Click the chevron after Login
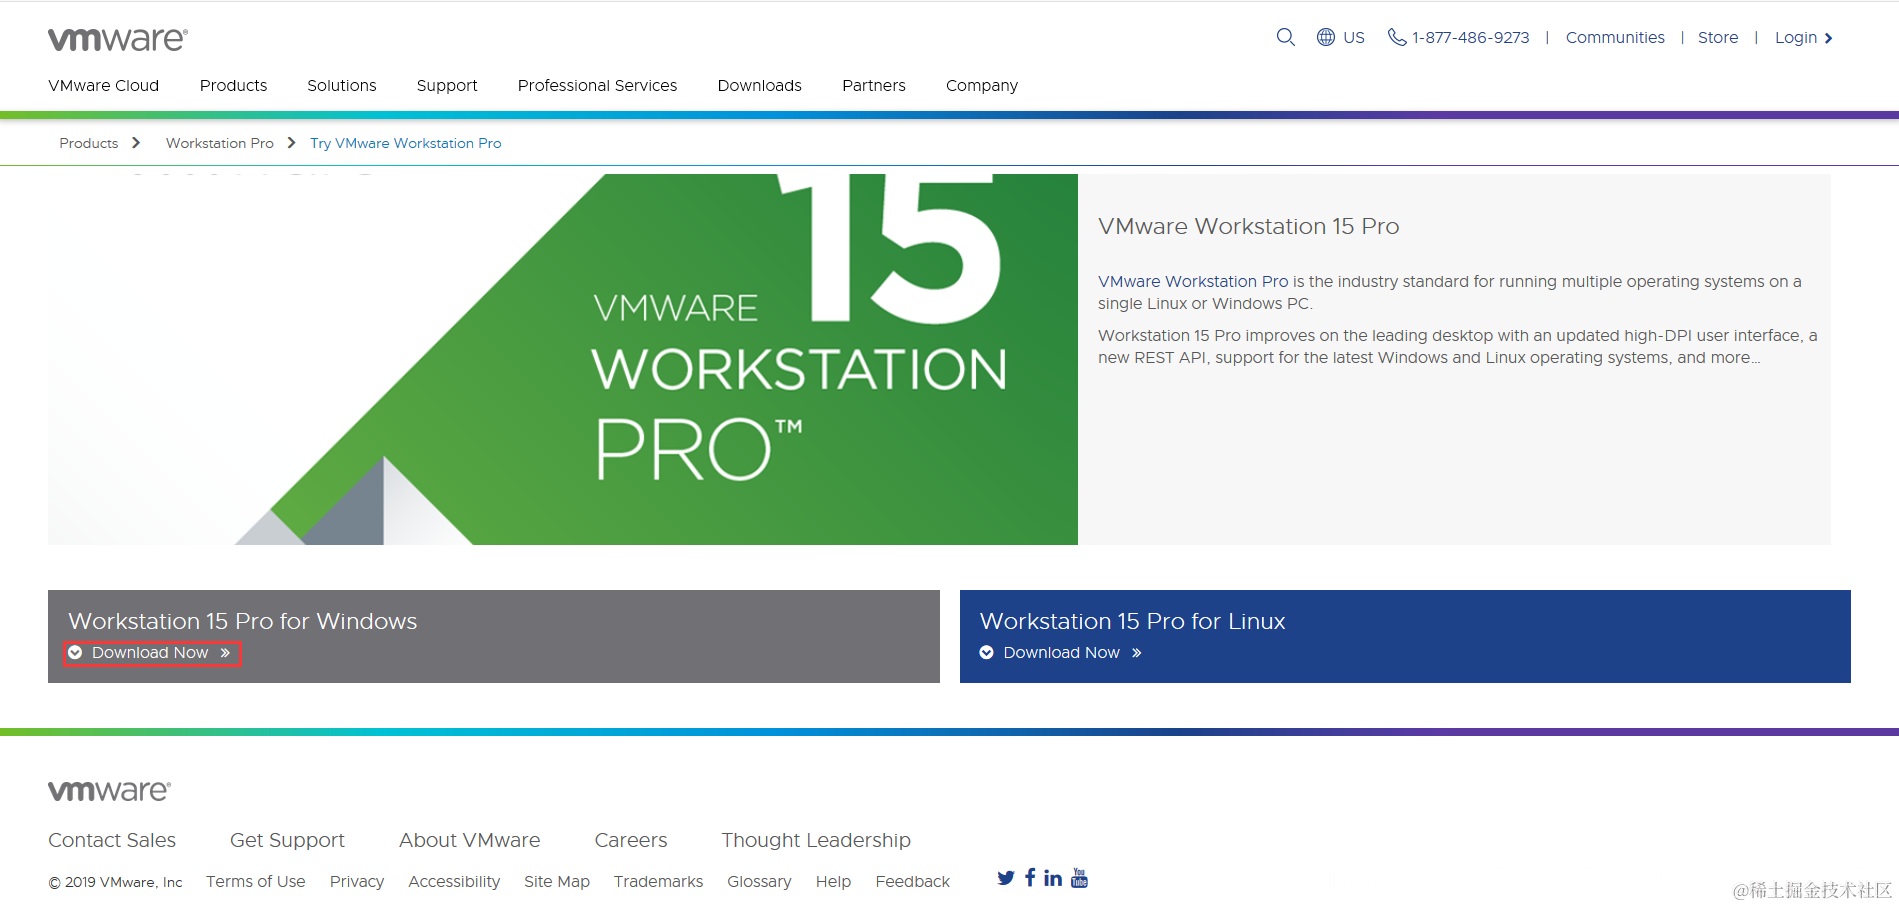1899x907 pixels. (x=1828, y=38)
